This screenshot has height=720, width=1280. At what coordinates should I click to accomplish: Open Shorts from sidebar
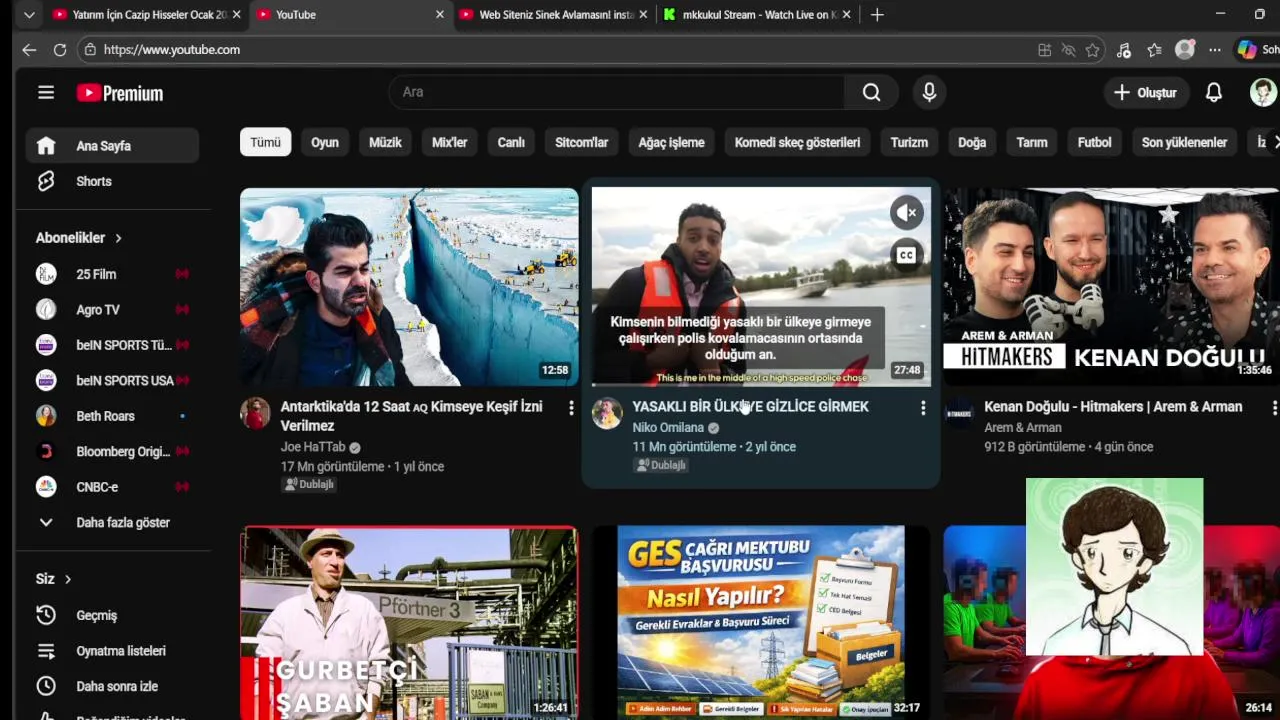[112, 181]
